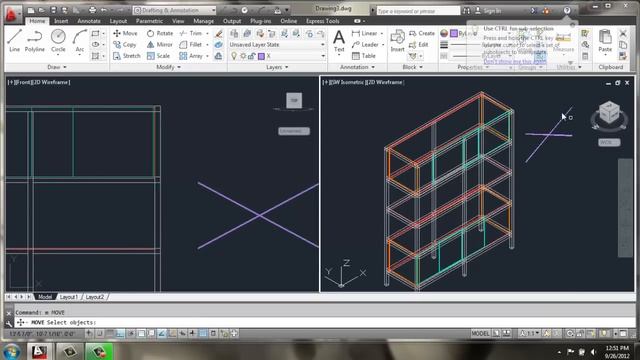Toggle the layer lock padlock icon
The width and height of the screenshot is (640, 360).
click(252, 56)
